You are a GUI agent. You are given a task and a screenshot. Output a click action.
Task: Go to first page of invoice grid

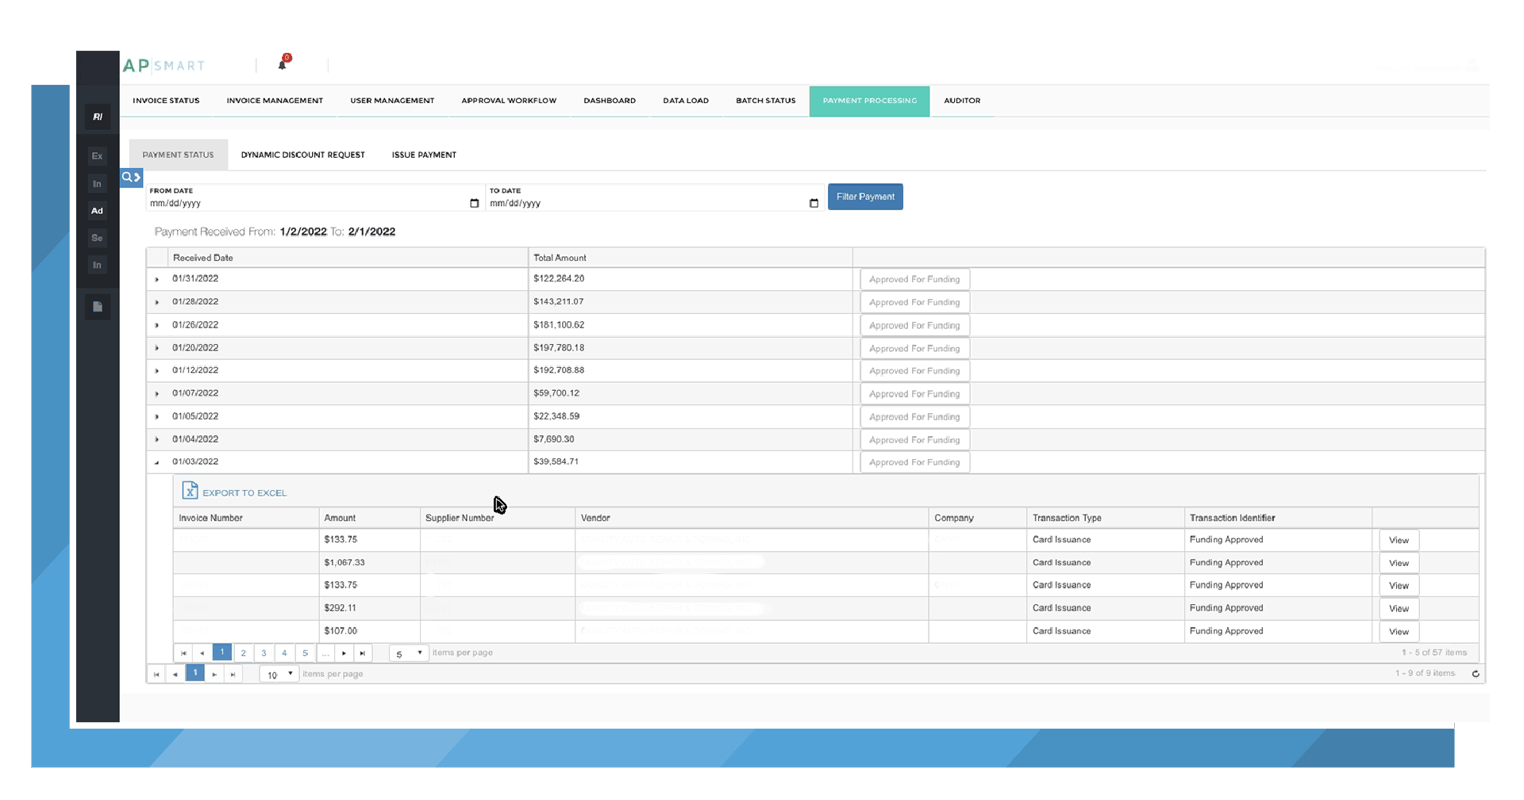click(184, 653)
